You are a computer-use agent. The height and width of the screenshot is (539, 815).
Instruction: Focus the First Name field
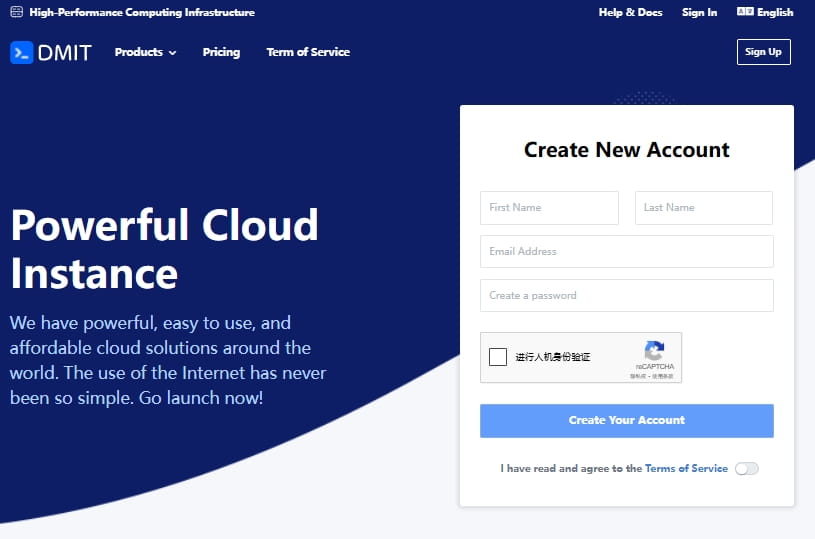tap(549, 208)
